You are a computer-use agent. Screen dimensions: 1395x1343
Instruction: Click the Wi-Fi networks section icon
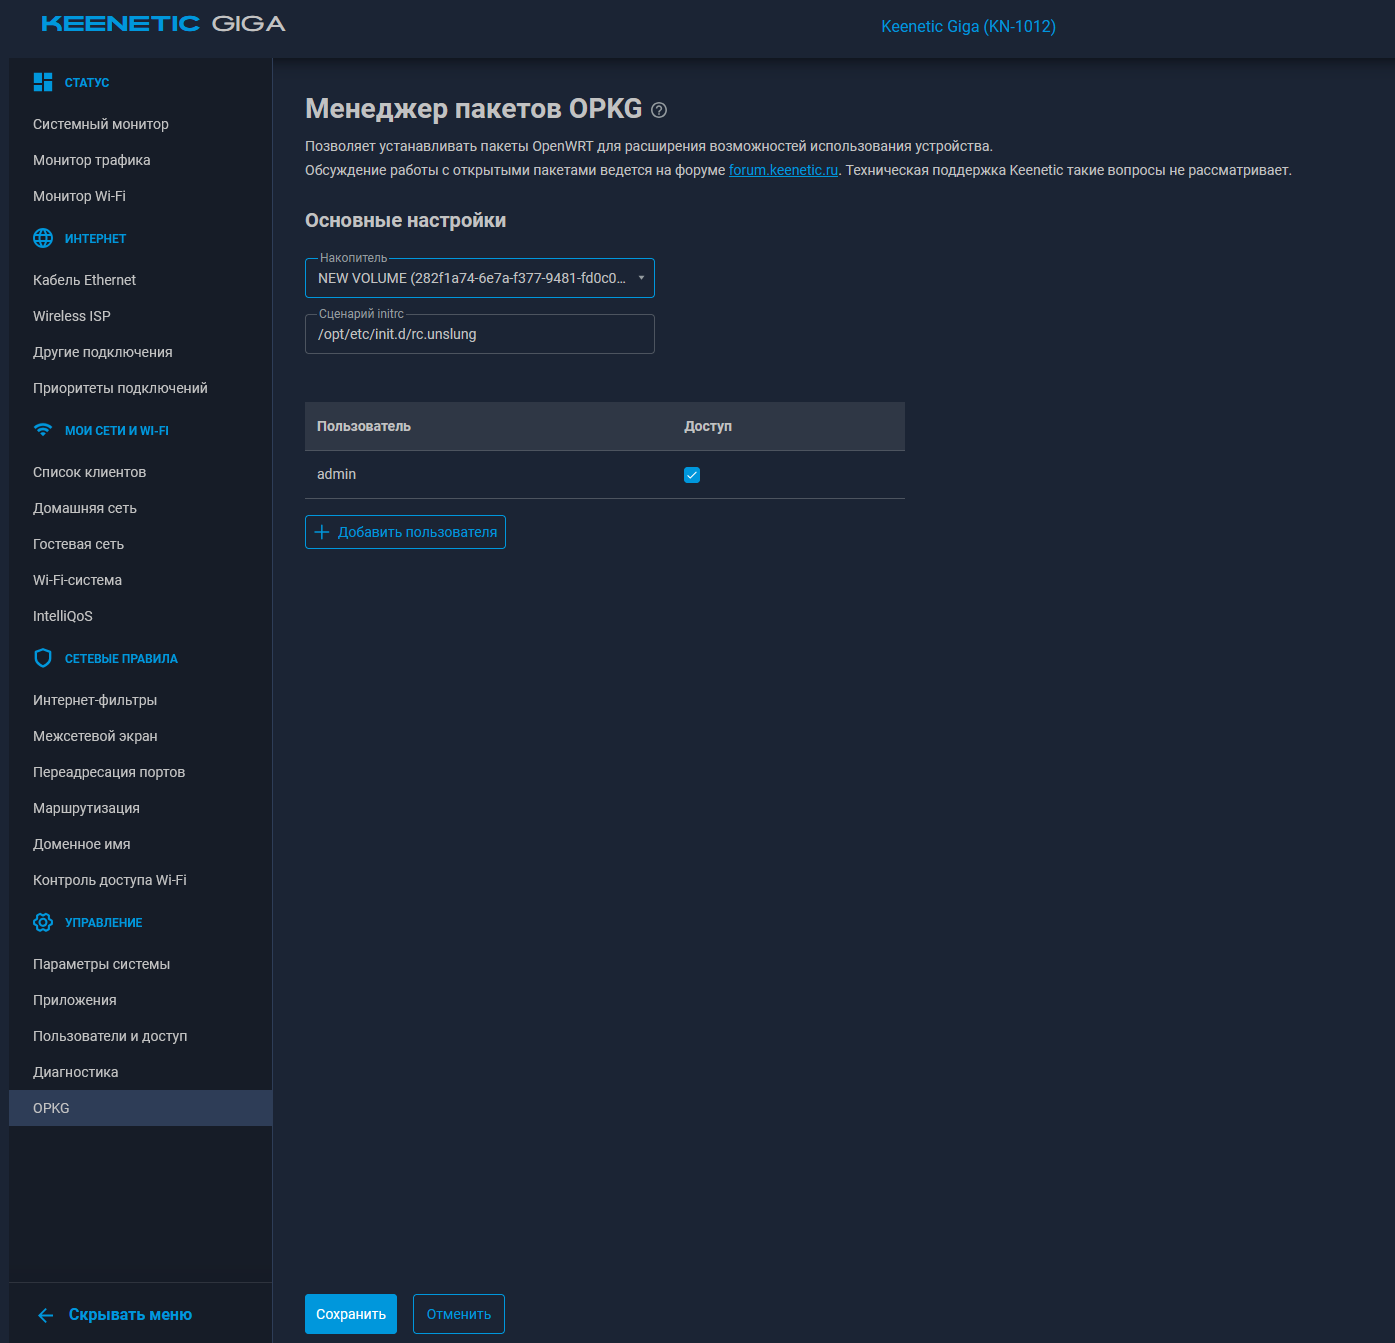click(x=43, y=430)
